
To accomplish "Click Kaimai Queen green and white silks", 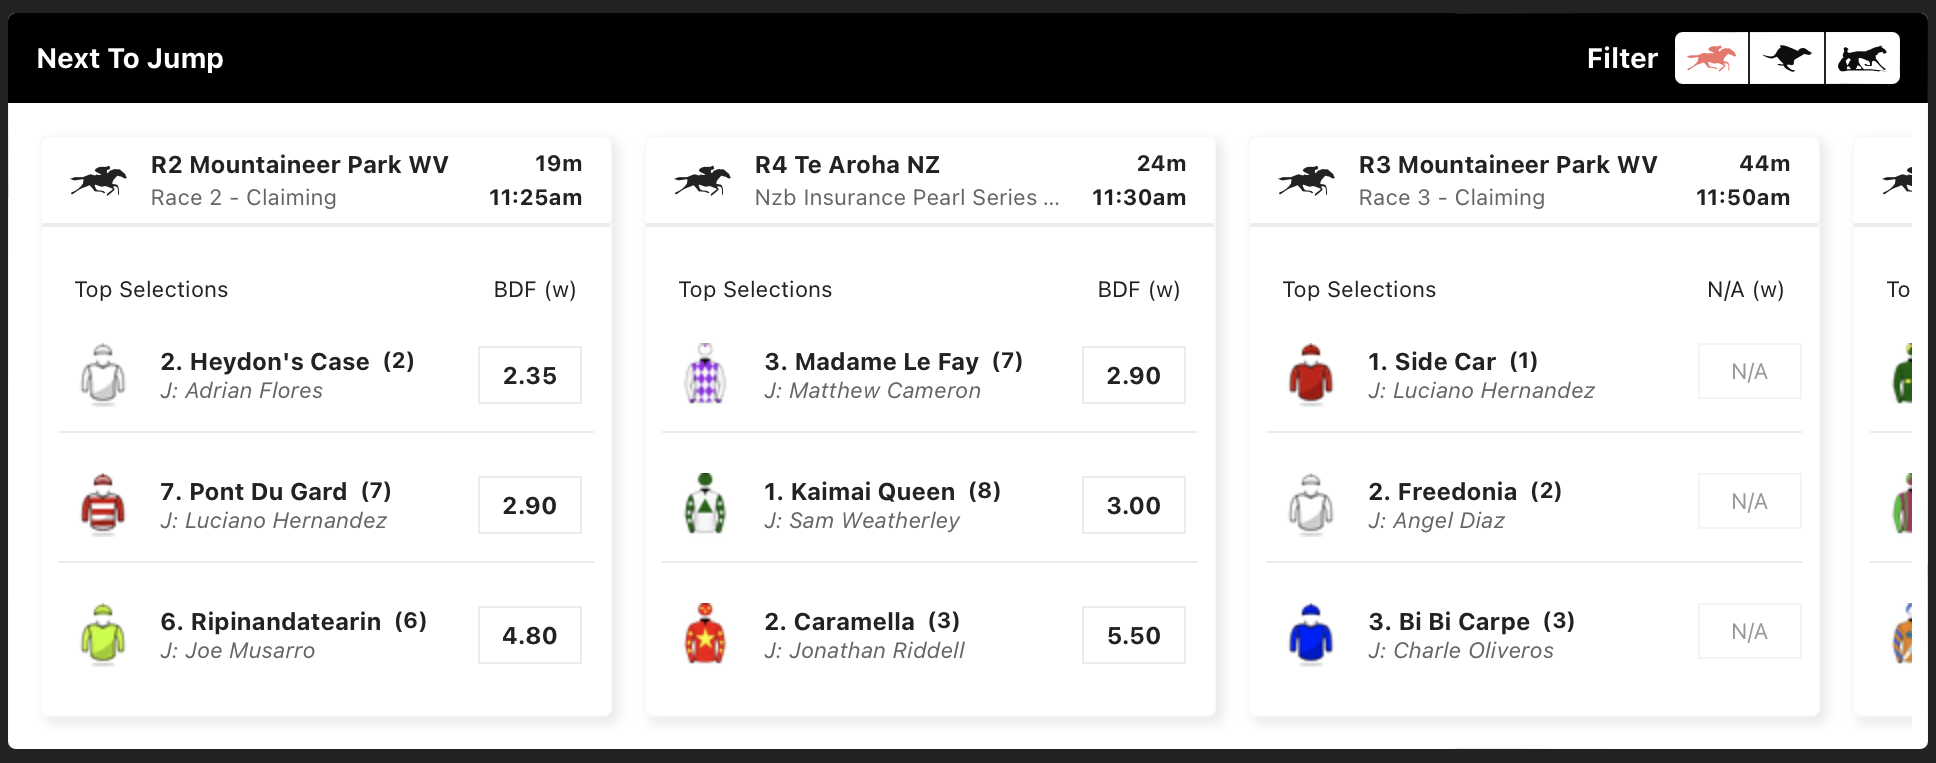I will [705, 505].
